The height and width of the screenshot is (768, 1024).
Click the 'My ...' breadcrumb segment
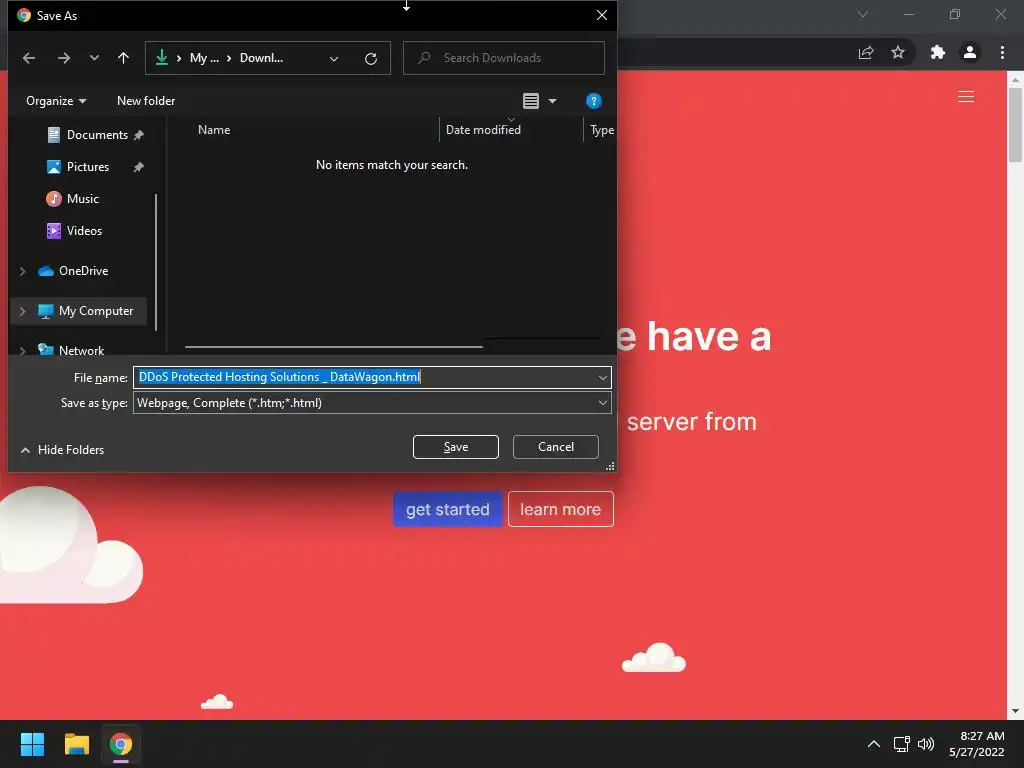(x=204, y=58)
